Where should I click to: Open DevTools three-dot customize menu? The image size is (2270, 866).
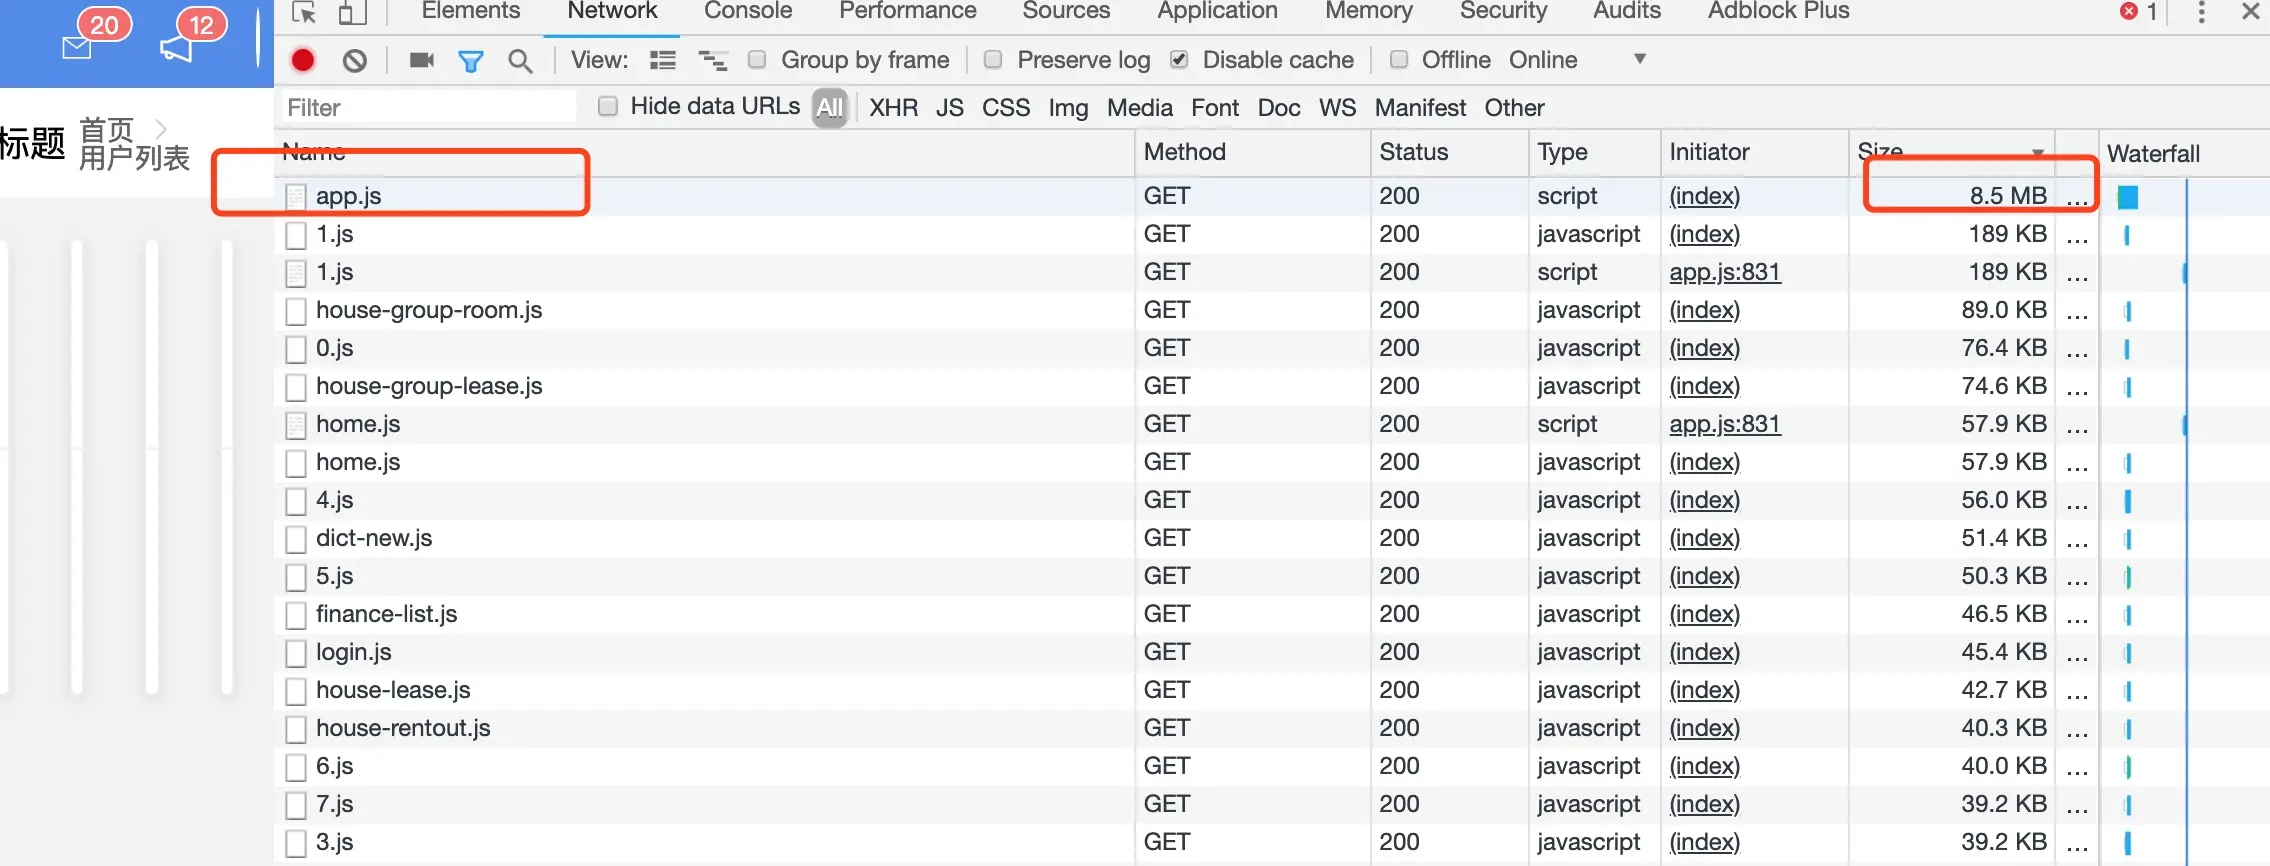[2201, 12]
